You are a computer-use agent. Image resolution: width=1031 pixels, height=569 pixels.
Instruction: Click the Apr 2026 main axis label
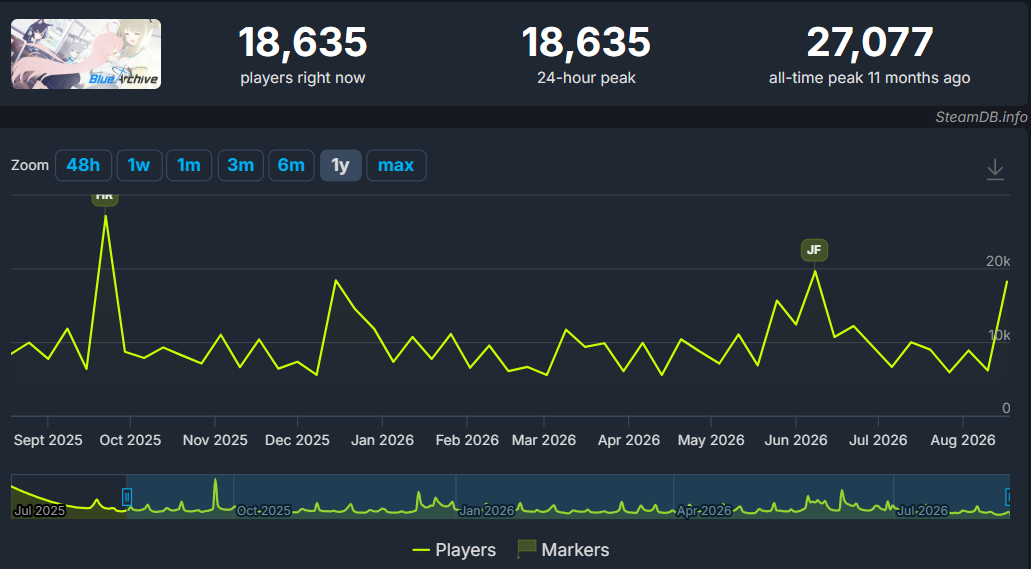pyautogui.click(x=629, y=440)
